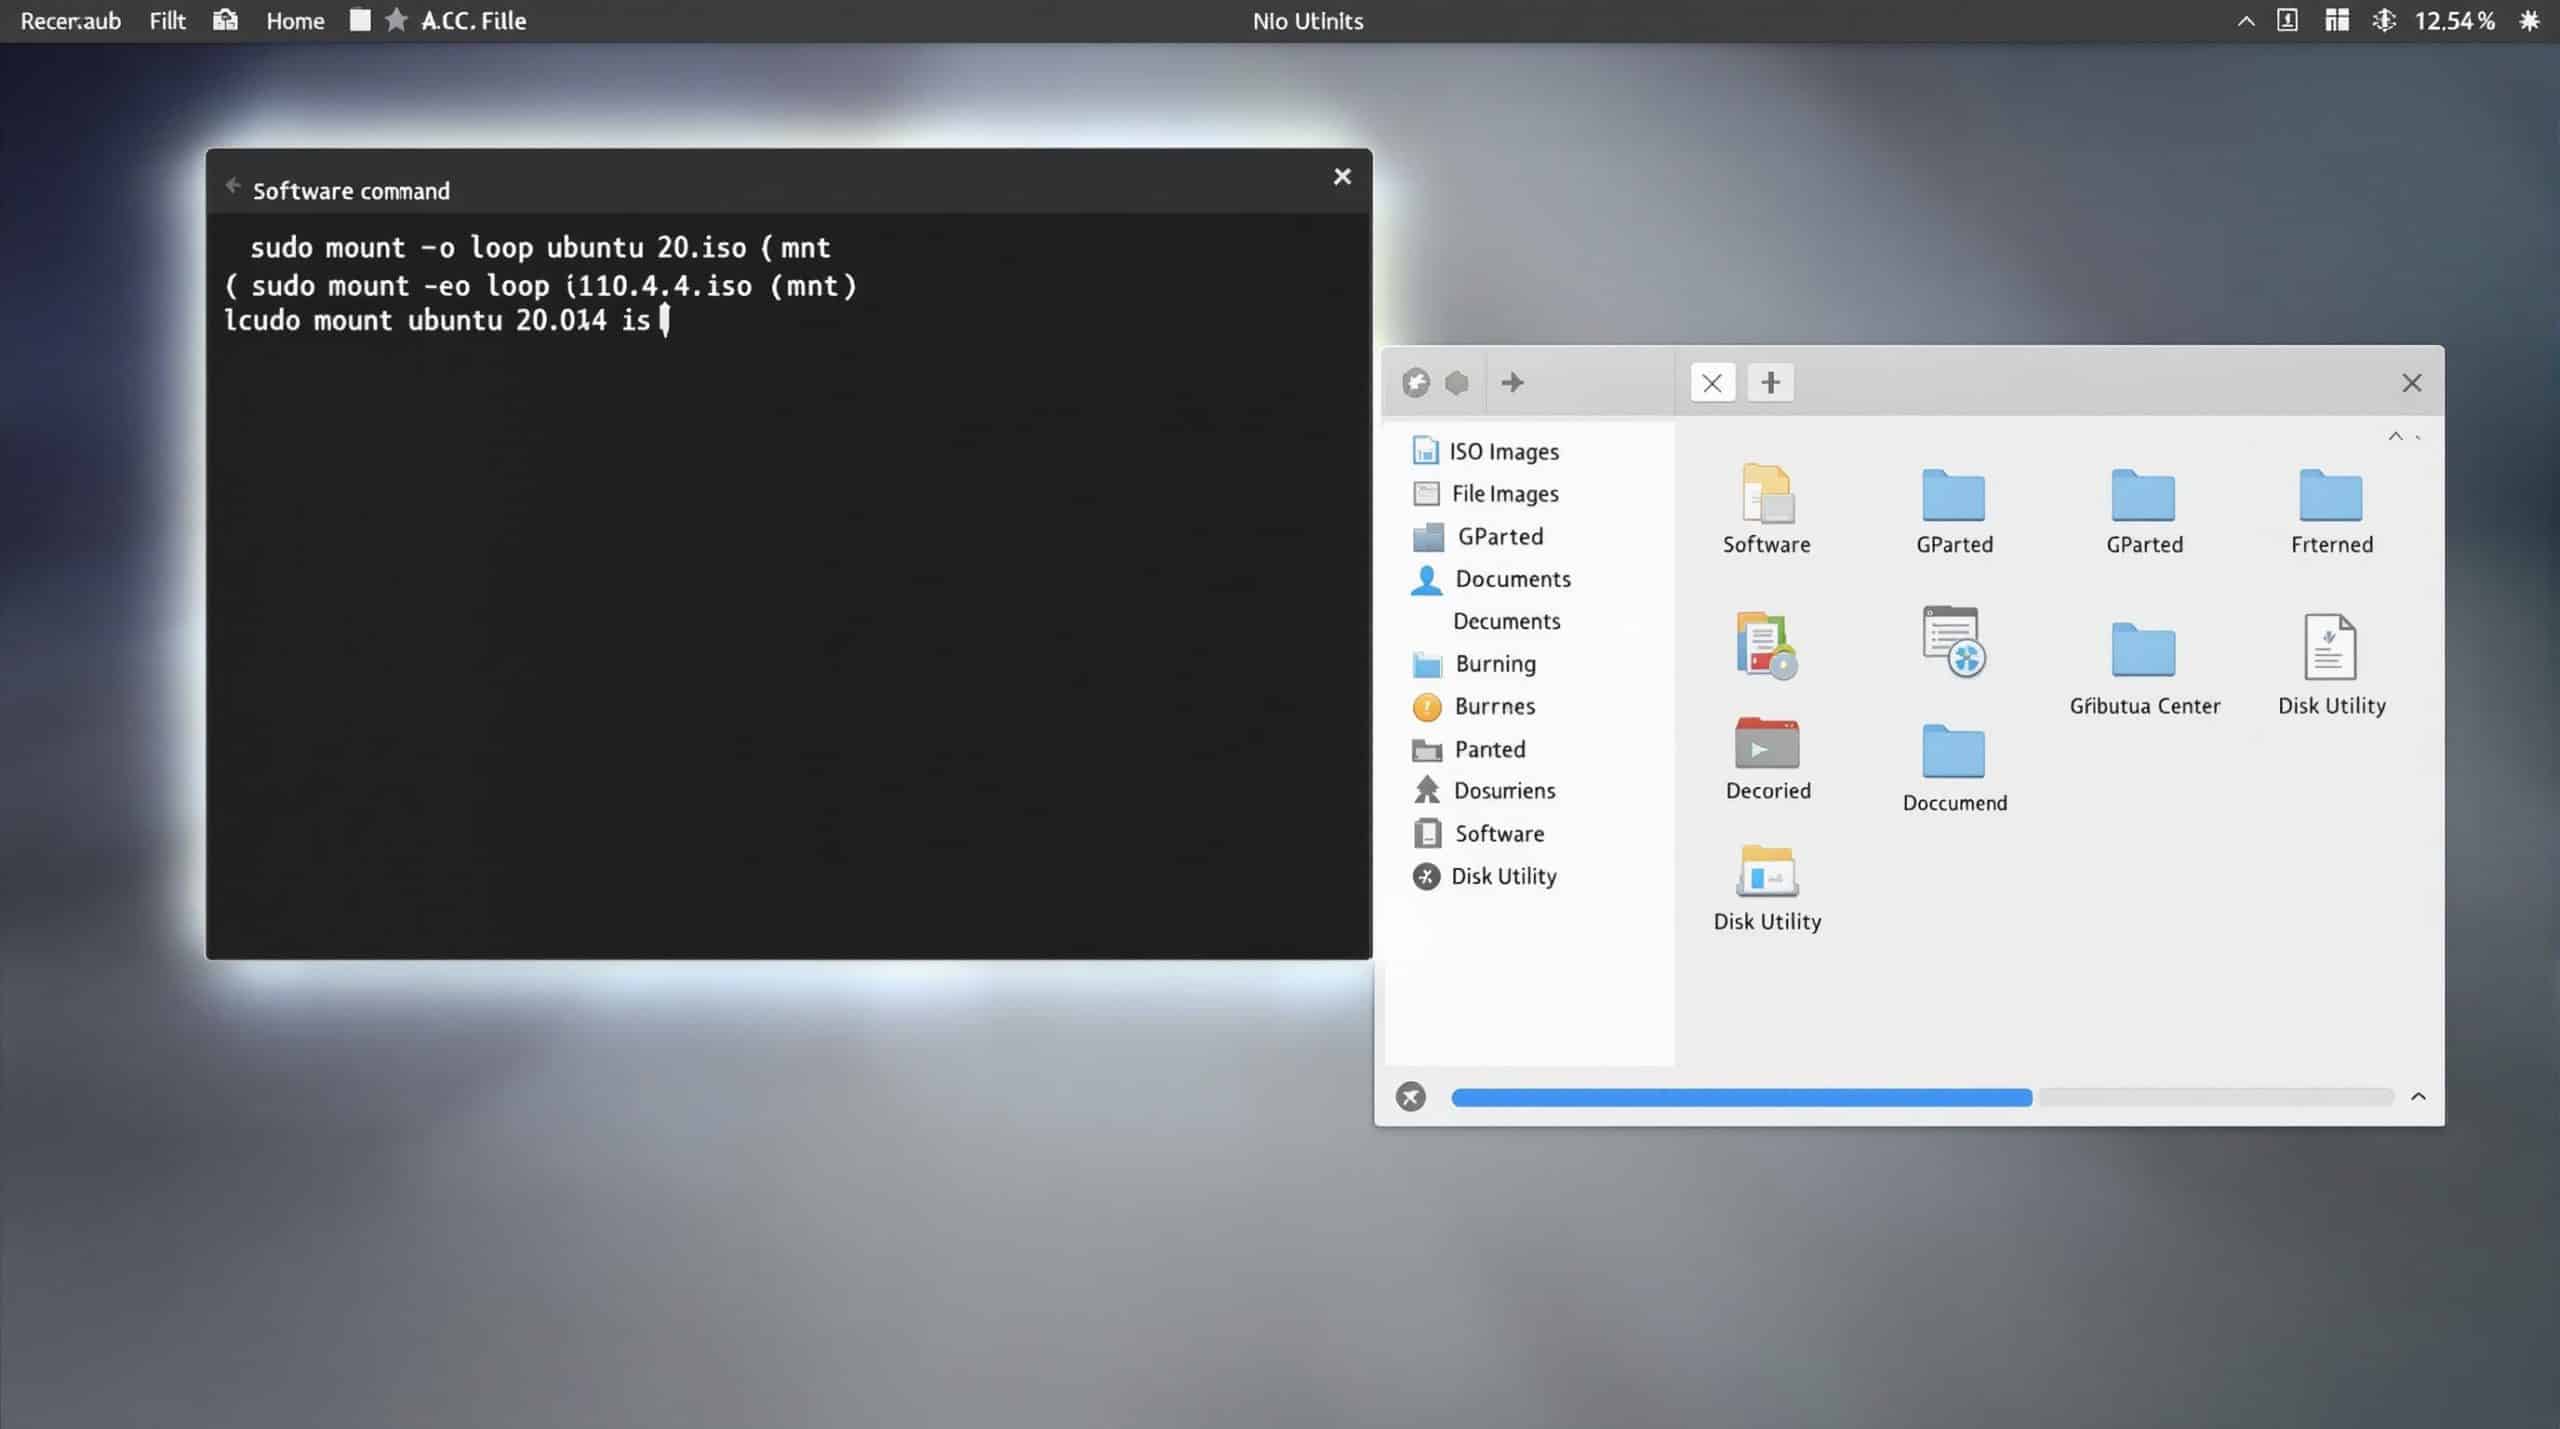Select ISO Images in the sidebar
The height and width of the screenshot is (1429, 2560).
[x=1503, y=451]
